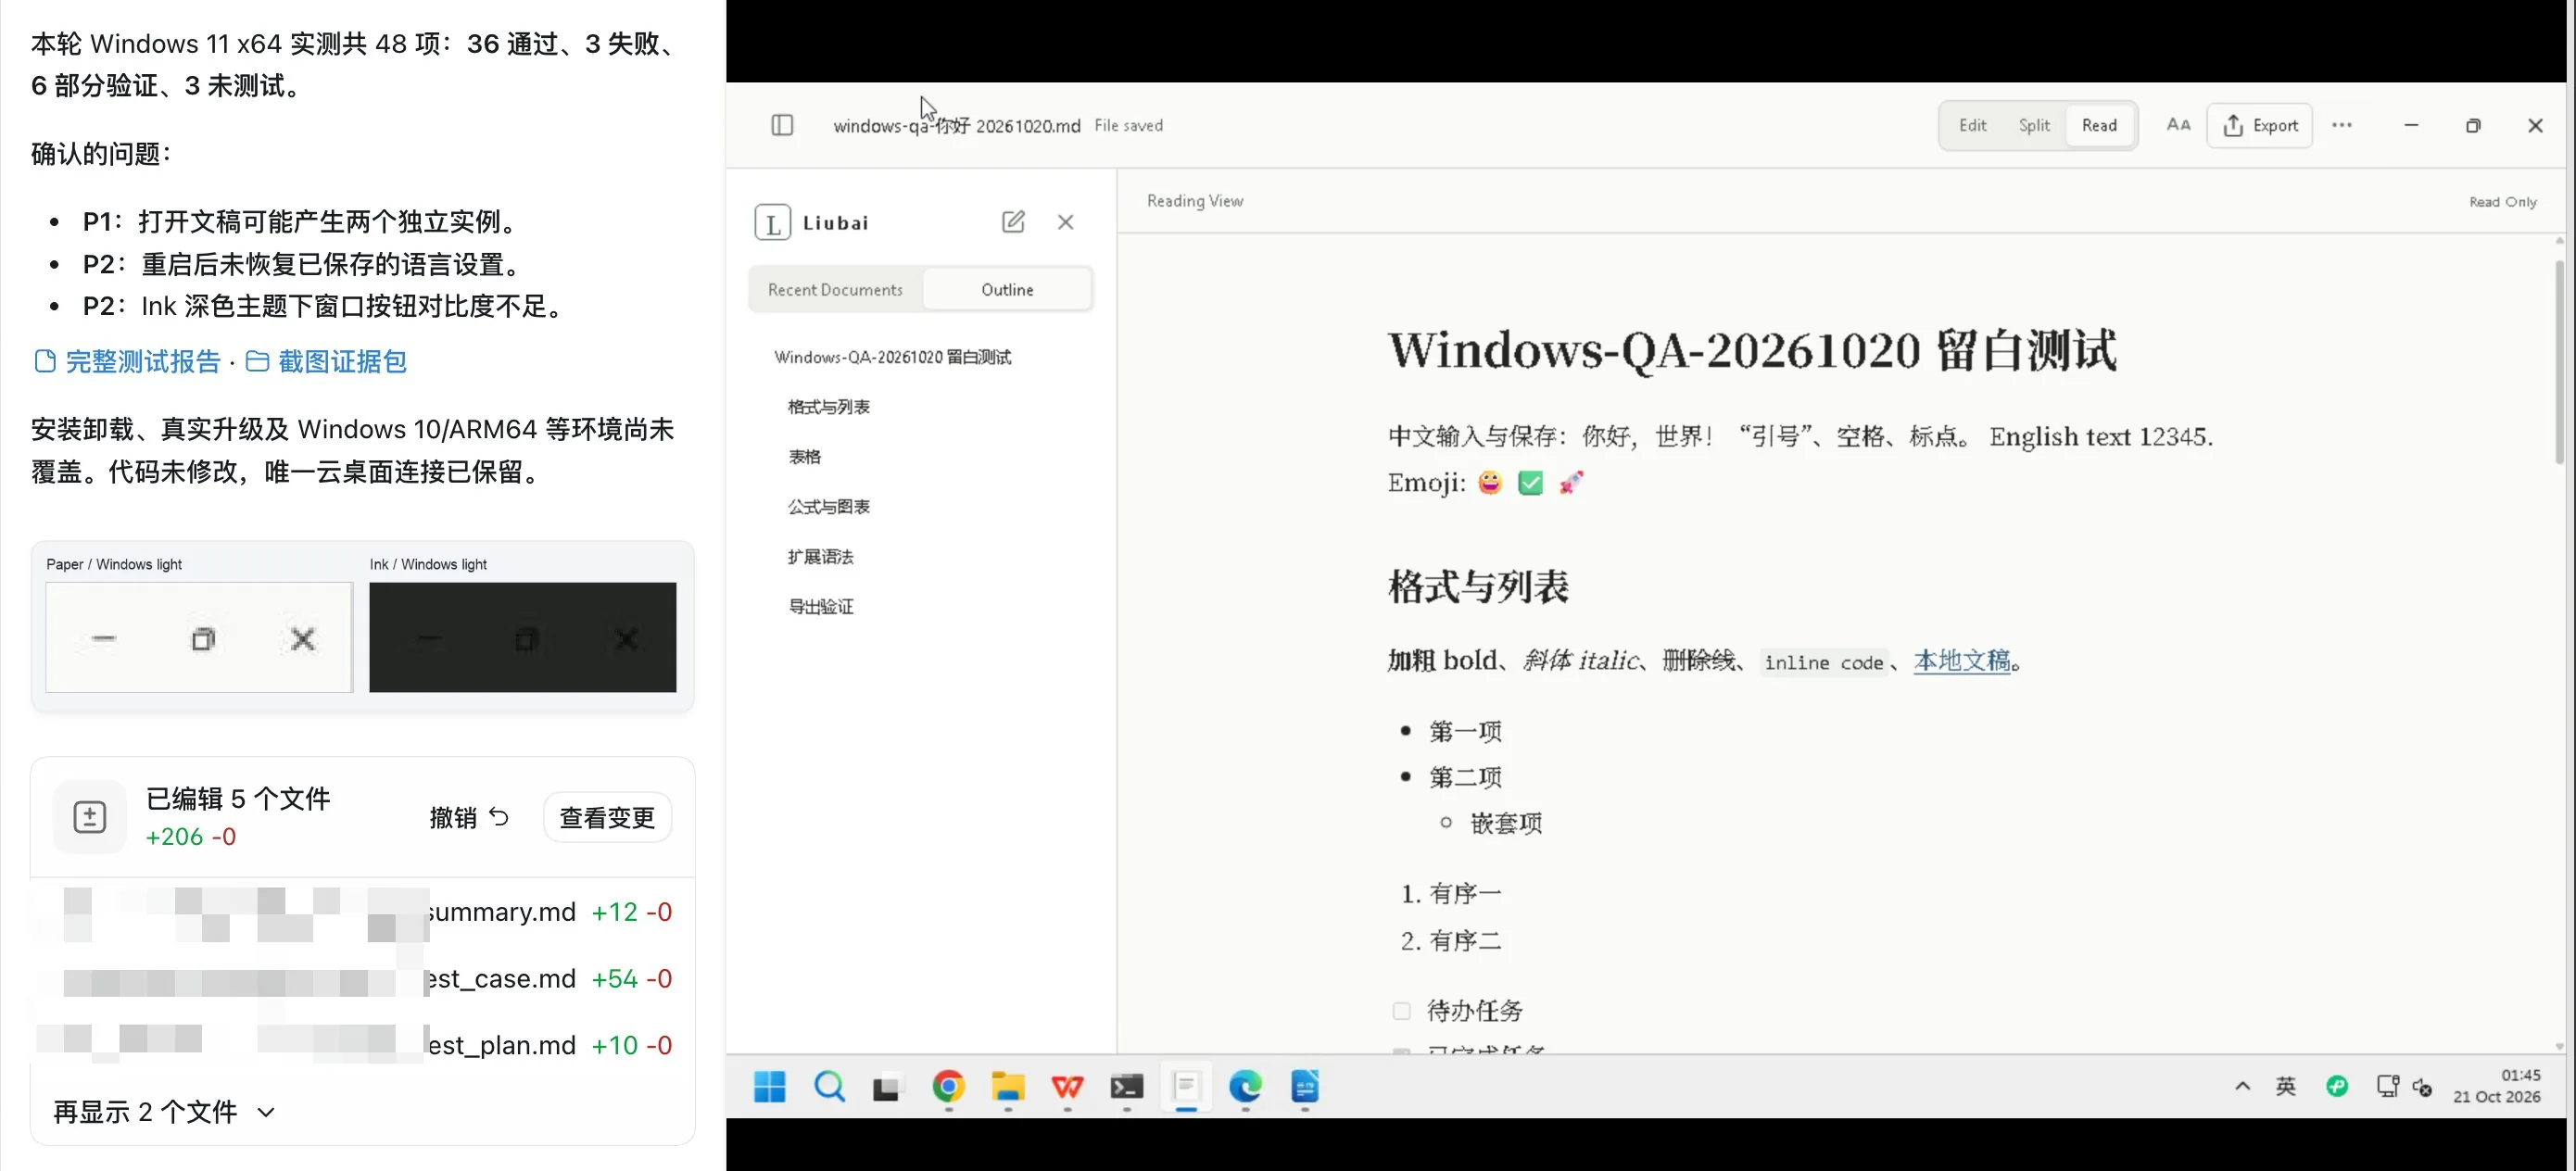This screenshot has width=2576, height=1171.
Task: Click 查看变更 to view changes
Action: point(607,817)
